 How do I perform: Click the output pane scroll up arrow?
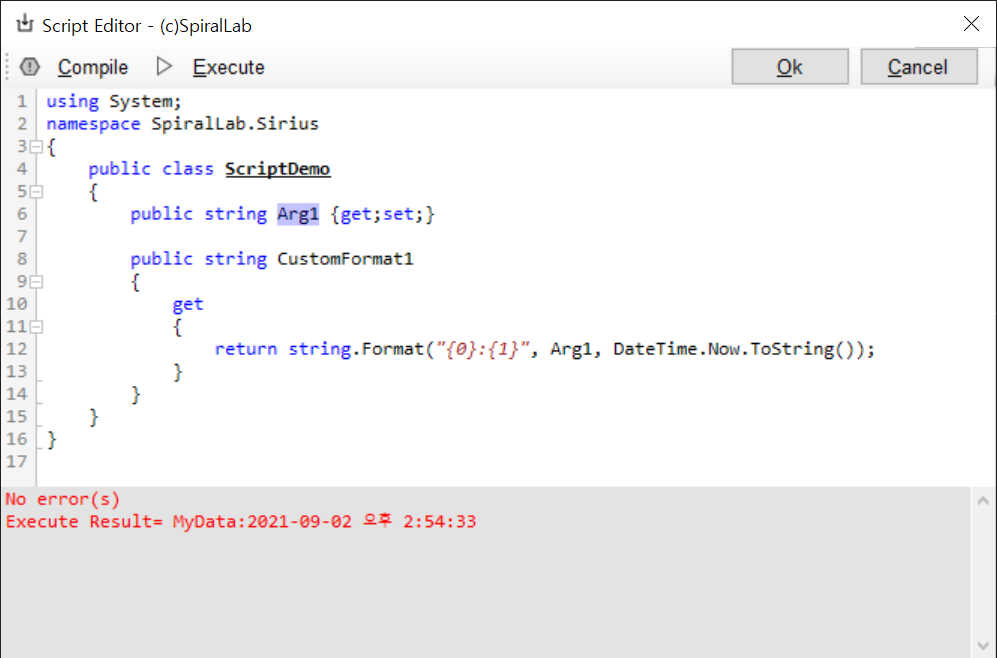[x=983, y=501]
